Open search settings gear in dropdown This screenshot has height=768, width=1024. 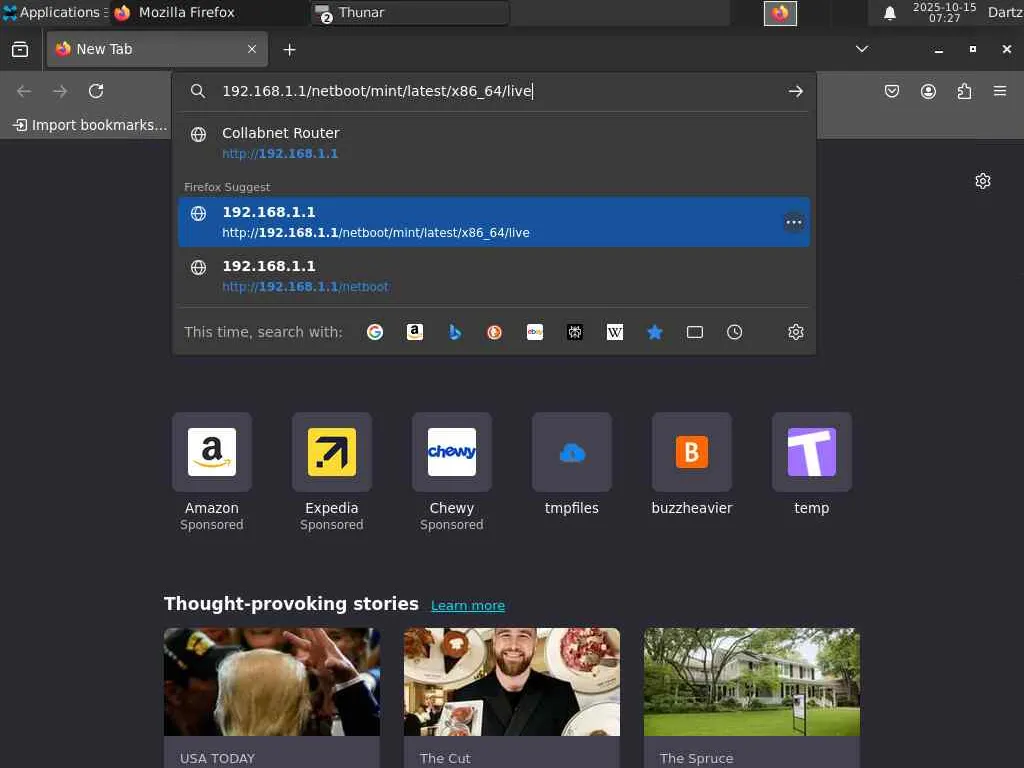click(x=795, y=332)
